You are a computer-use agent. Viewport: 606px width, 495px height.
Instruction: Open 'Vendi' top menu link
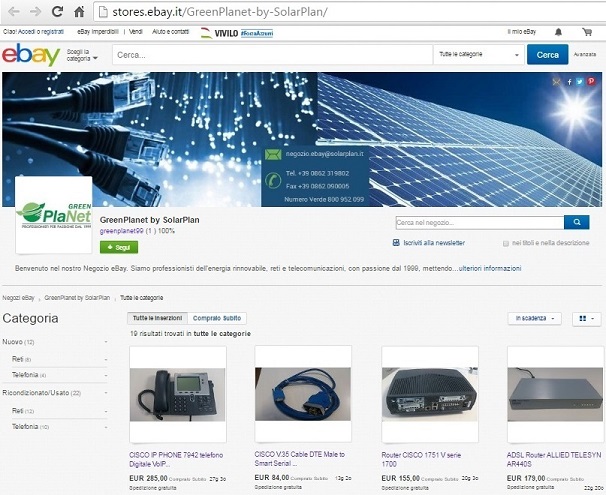(136, 32)
